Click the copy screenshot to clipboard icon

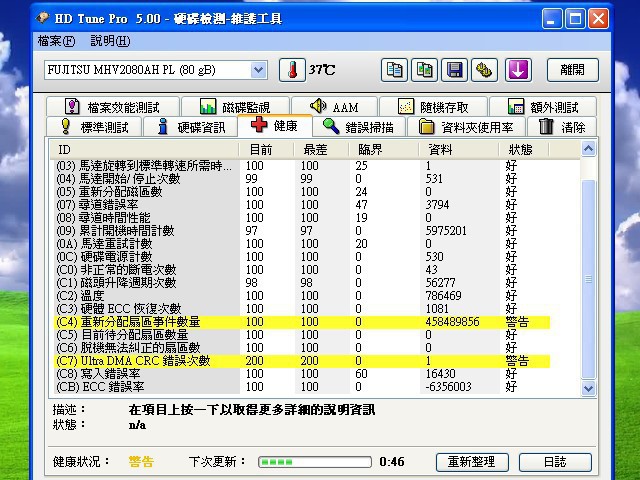coord(424,70)
